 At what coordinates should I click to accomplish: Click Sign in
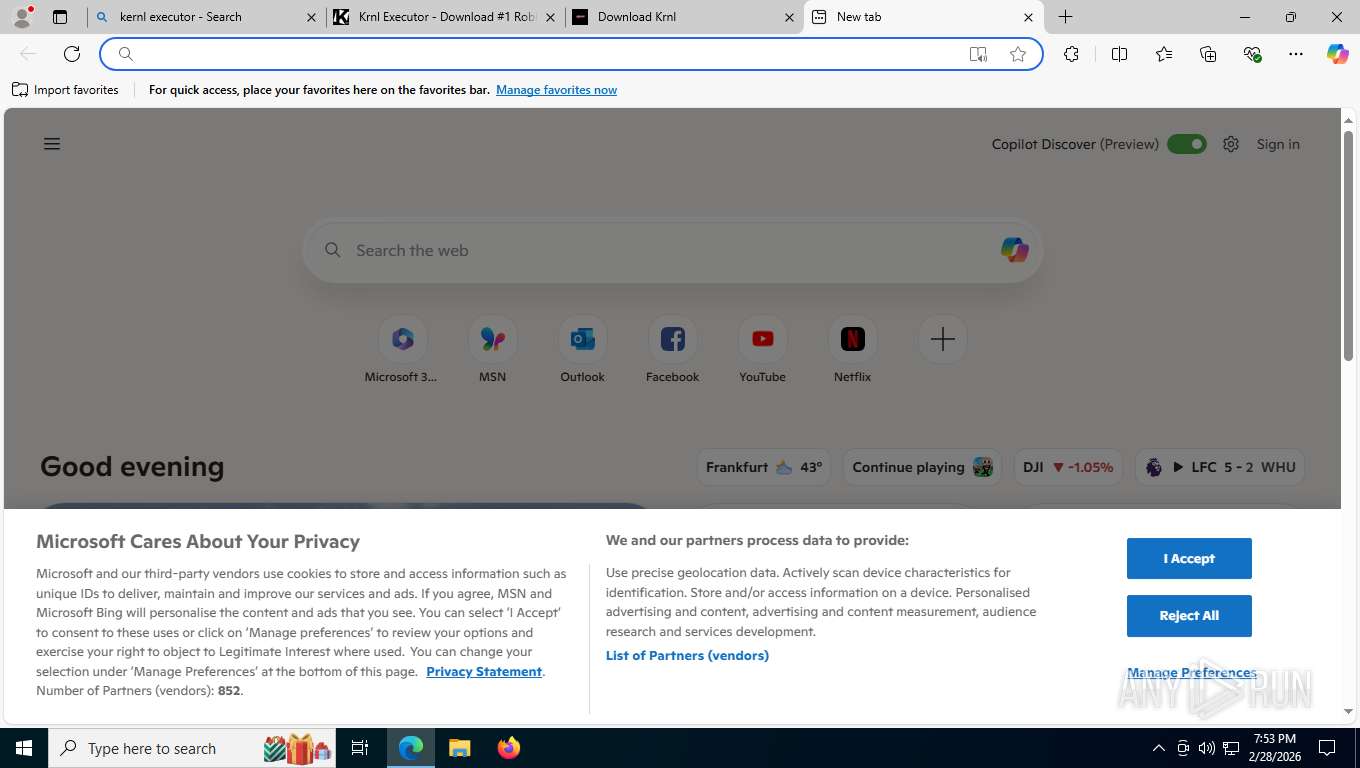pyautogui.click(x=1278, y=144)
